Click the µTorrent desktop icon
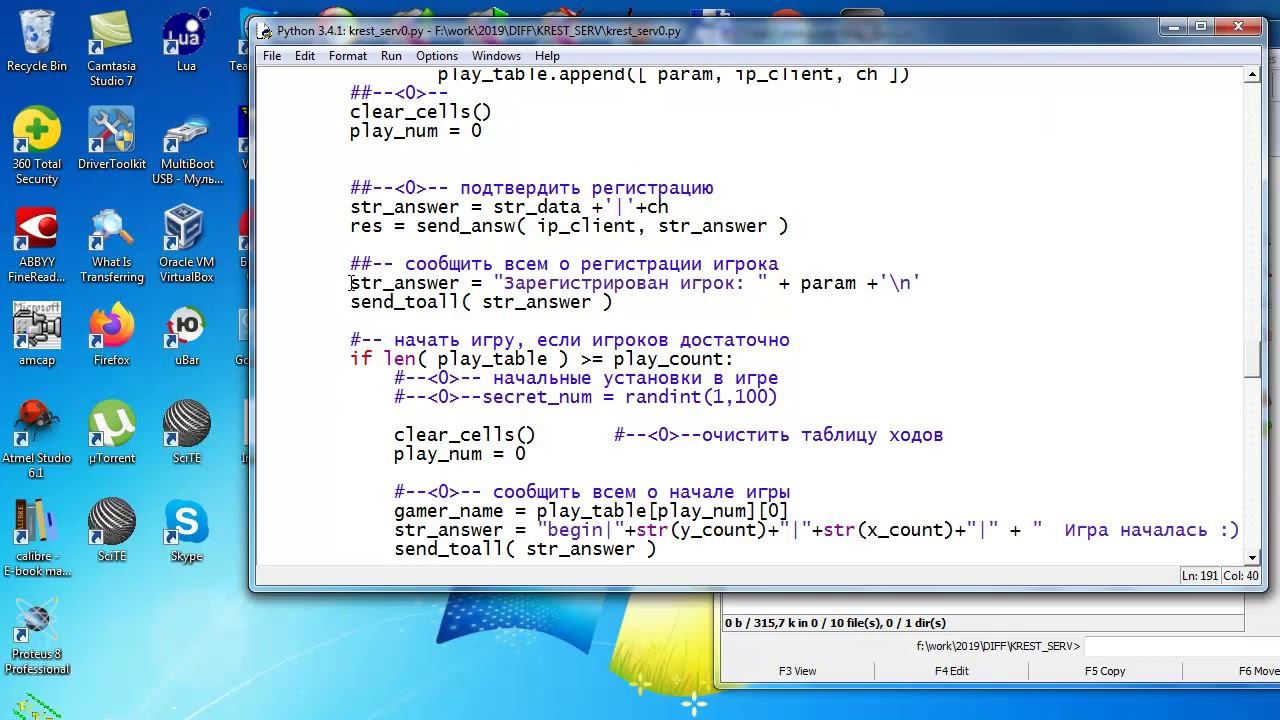1280x720 pixels. pos(112,432)
